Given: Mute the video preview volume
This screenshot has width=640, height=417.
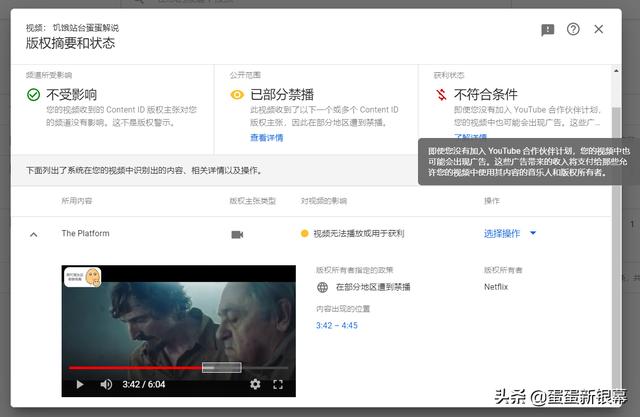Looking at the screenshot, I should click(x=106, y=384).
